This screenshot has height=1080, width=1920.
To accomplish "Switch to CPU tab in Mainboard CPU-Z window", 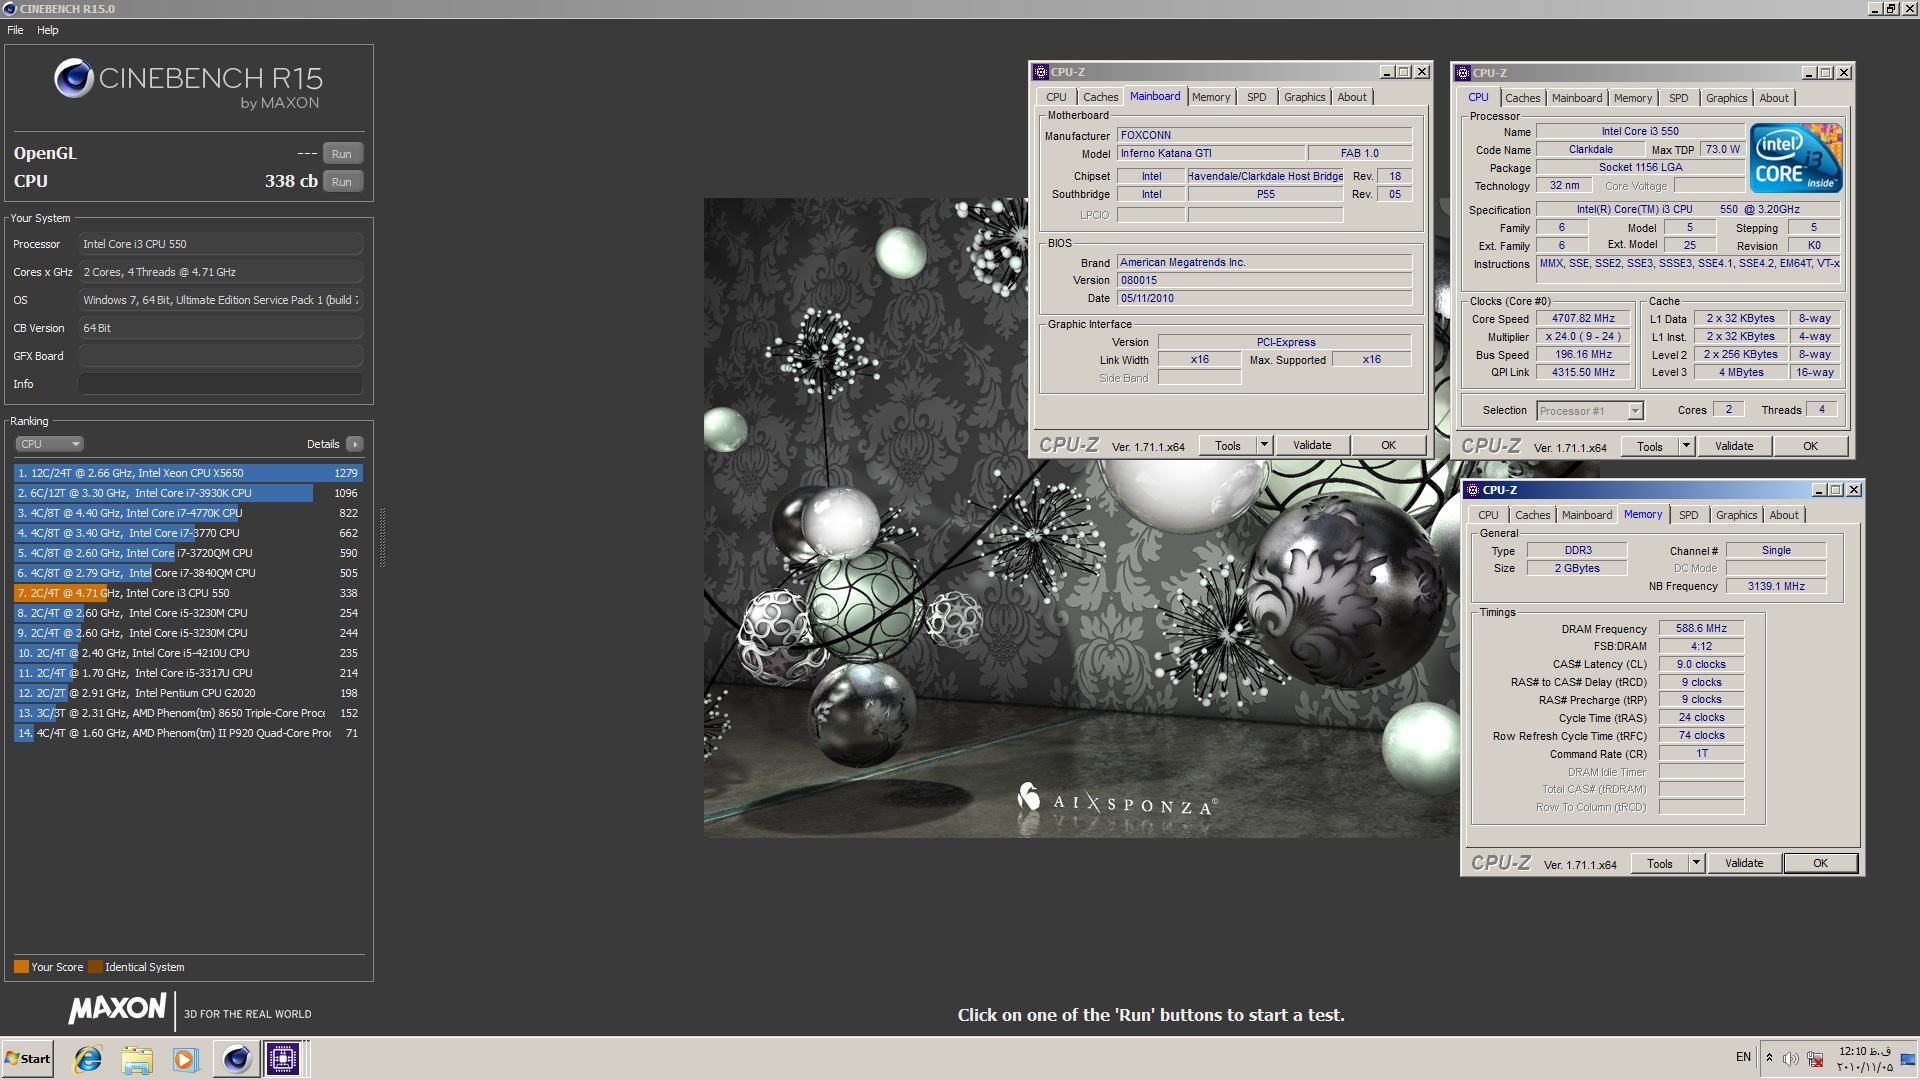I will pos(1056,97).
